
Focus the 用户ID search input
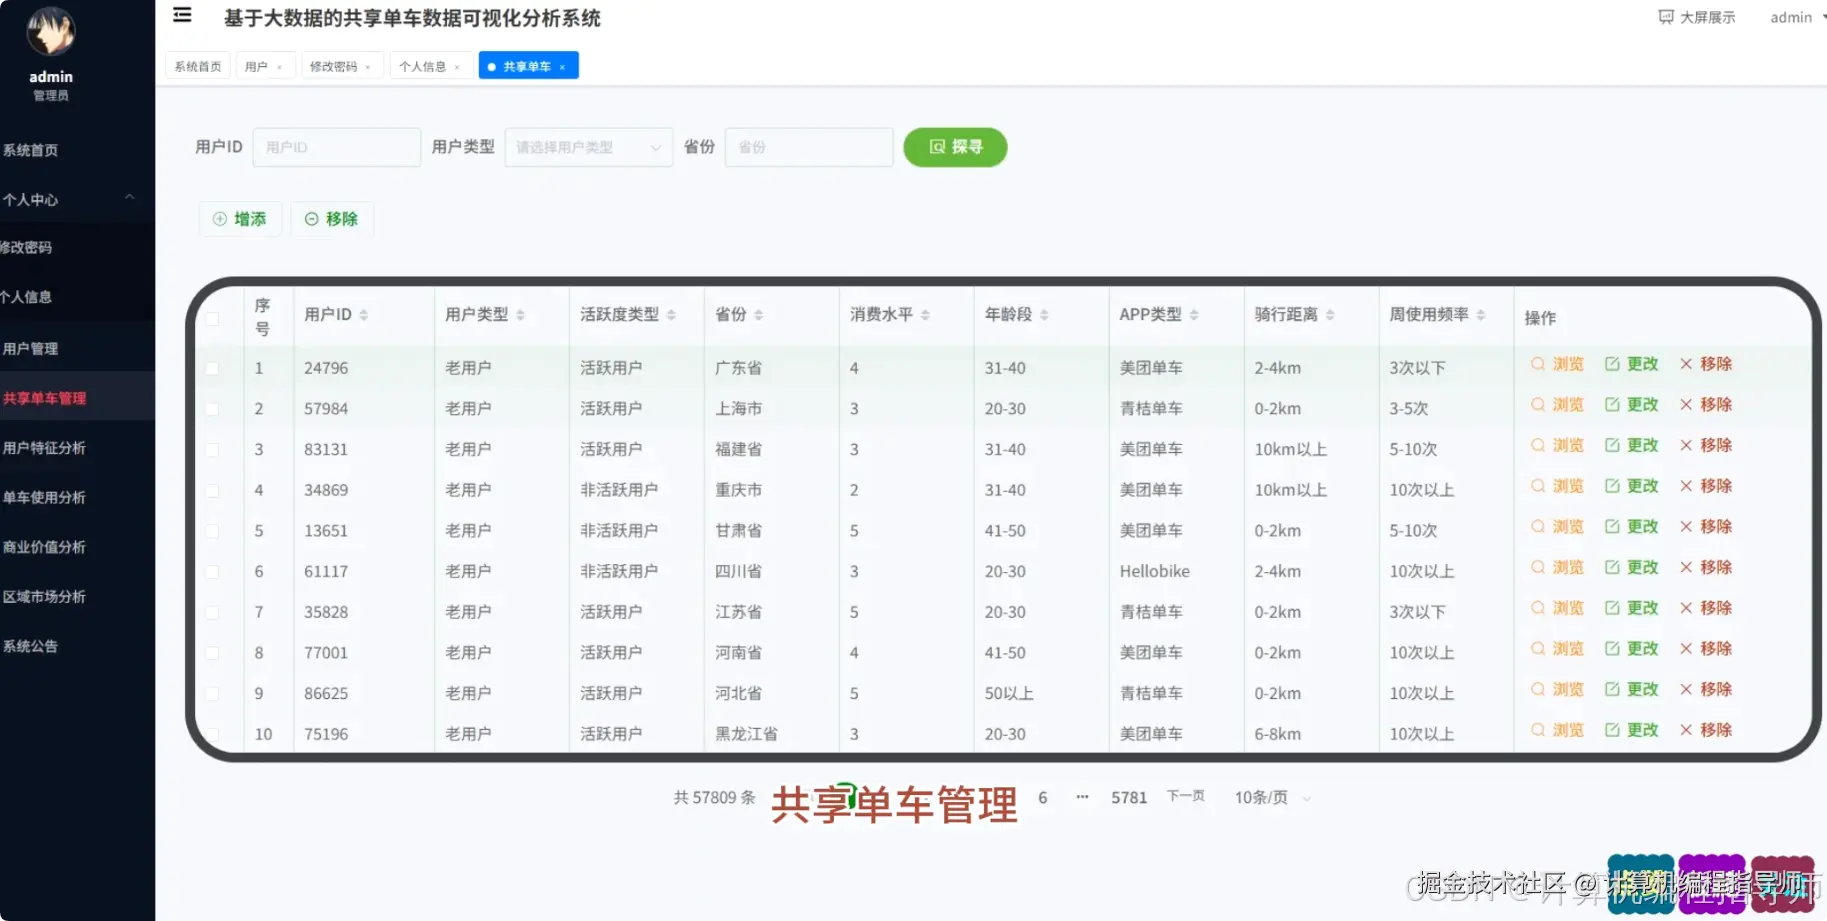(x=336, y=147)
